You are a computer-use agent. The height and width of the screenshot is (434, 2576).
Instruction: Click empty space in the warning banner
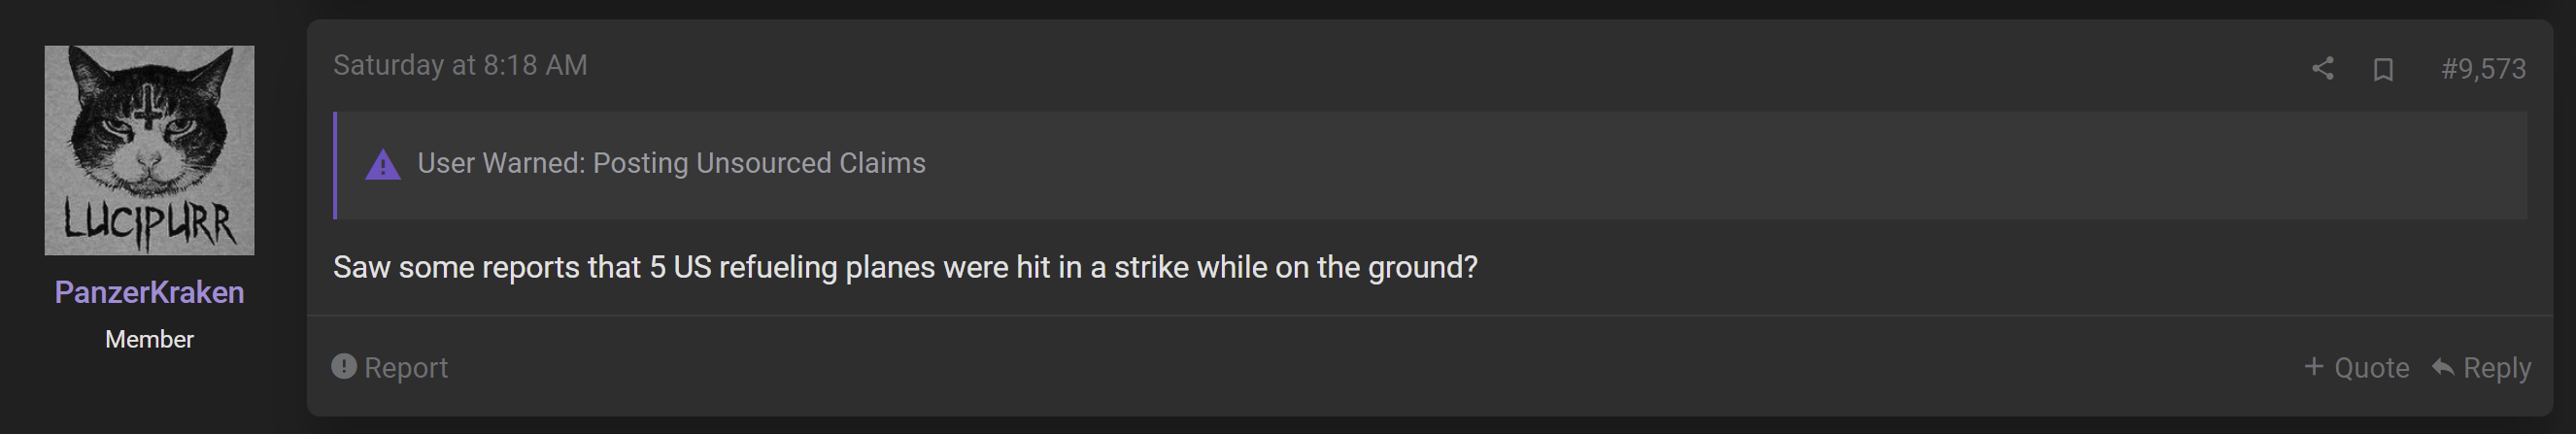1700,165
